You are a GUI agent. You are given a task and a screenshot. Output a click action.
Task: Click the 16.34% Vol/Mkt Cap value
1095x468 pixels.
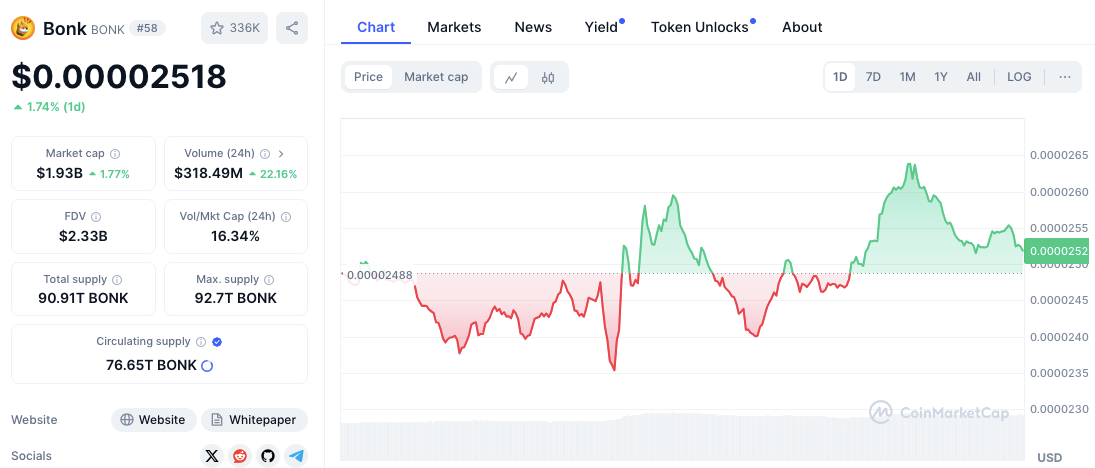(x=235, y=236)
